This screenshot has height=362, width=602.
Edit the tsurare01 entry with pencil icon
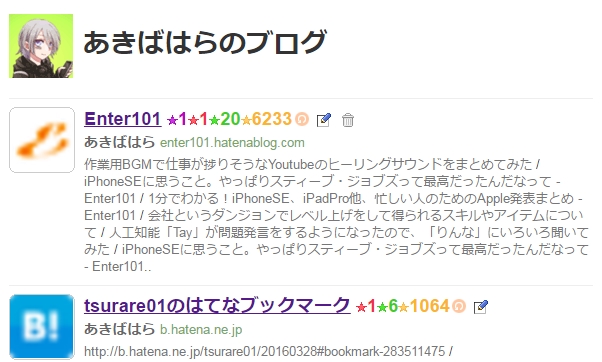(481, 307)
